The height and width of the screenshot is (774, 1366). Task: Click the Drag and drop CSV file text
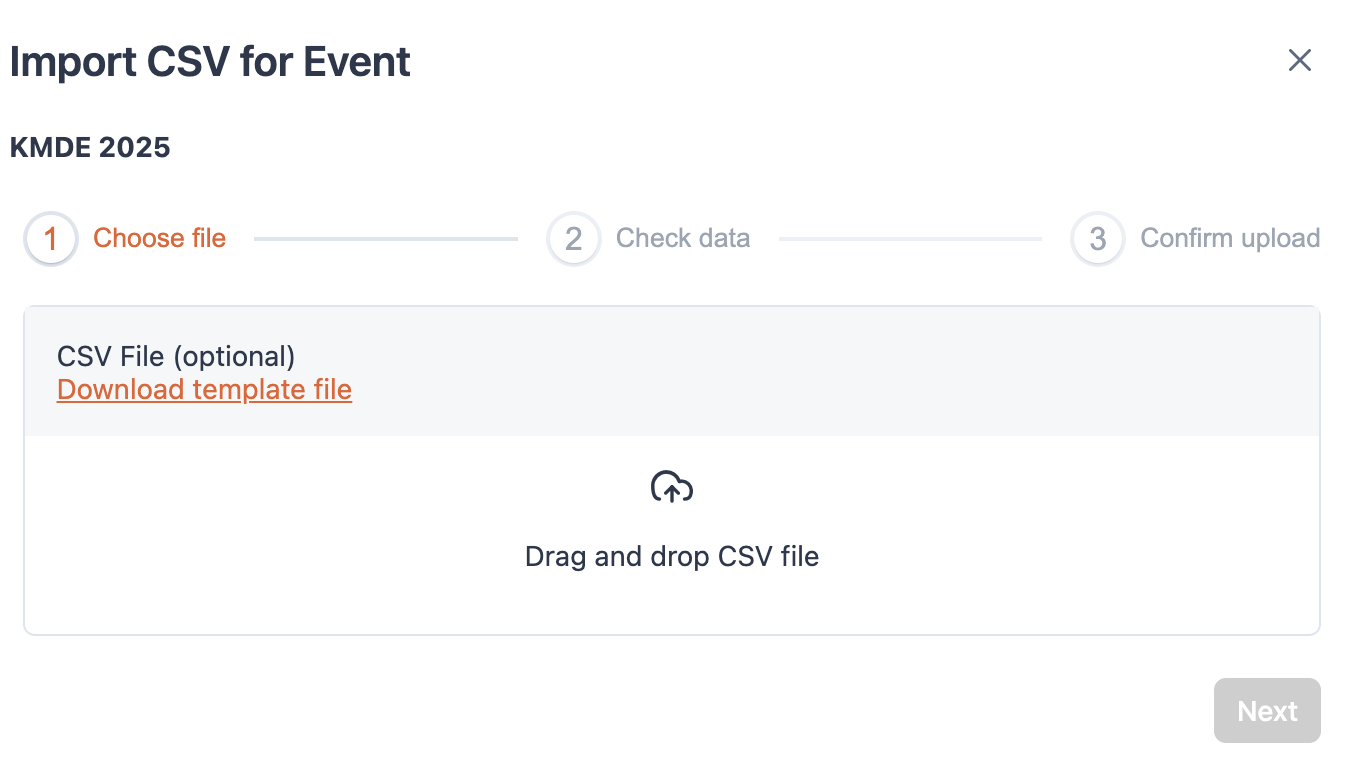tap(672, 556)
